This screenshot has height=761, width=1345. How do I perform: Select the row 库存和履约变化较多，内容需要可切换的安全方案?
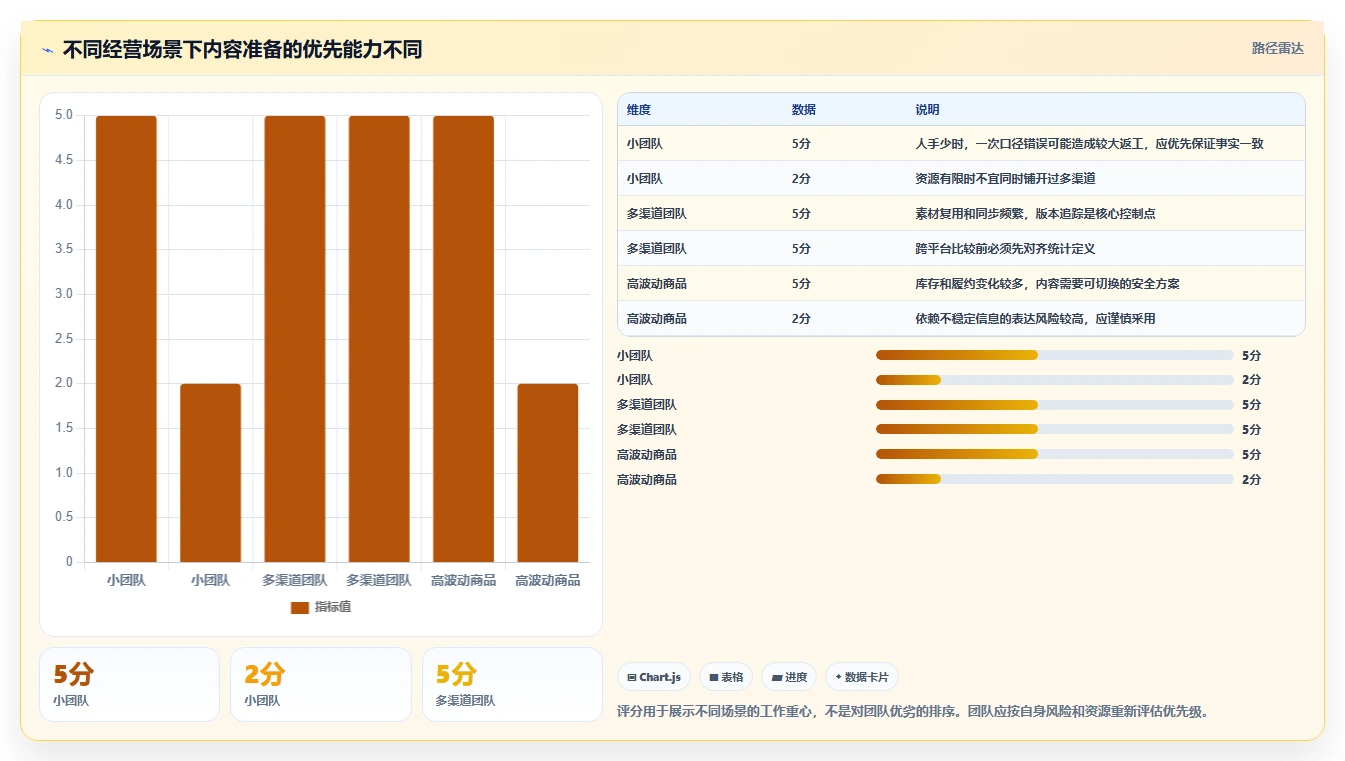pyautogui.click(x=961, y=283)
